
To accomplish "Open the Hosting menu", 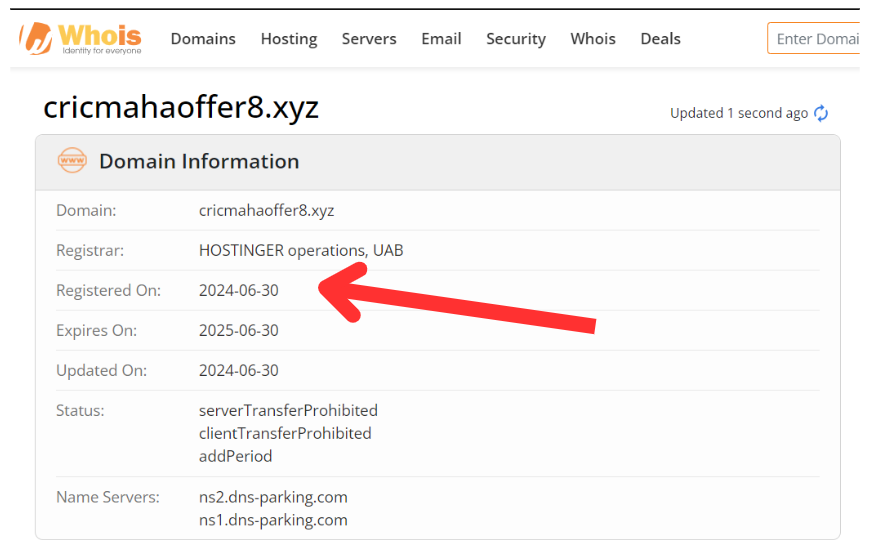I will 289,39.
